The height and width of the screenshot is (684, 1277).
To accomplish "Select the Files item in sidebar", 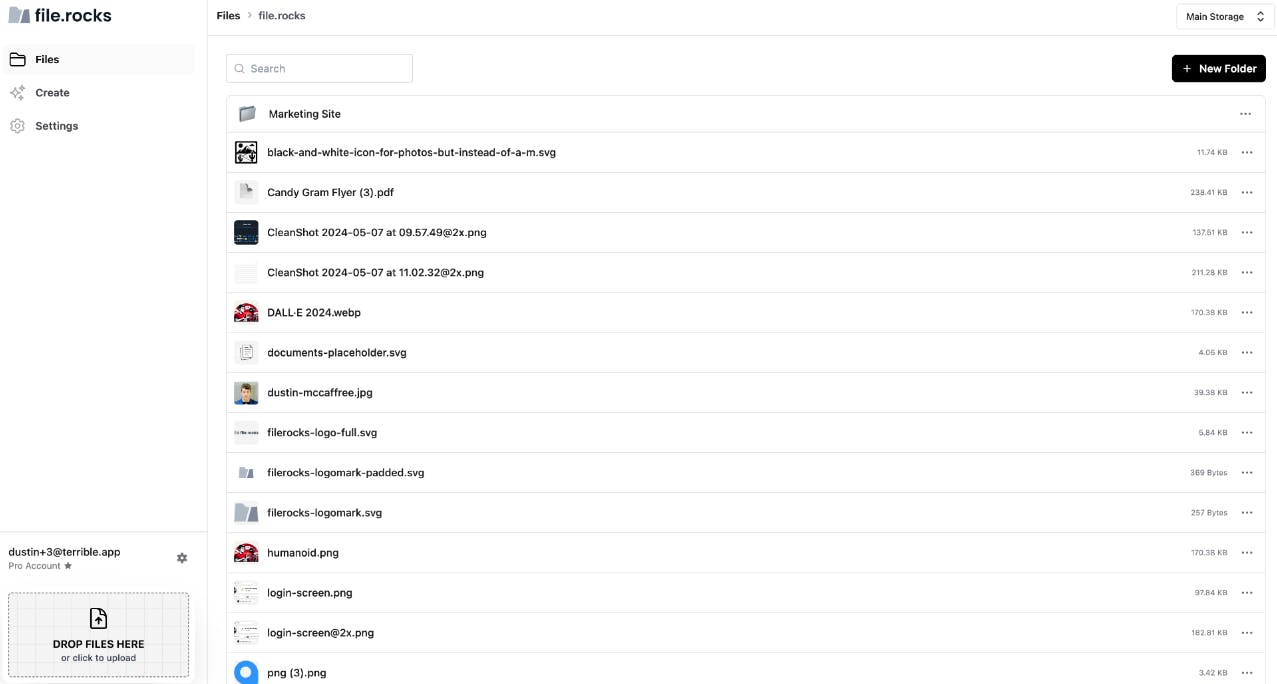I will click(x=100, y=59).
